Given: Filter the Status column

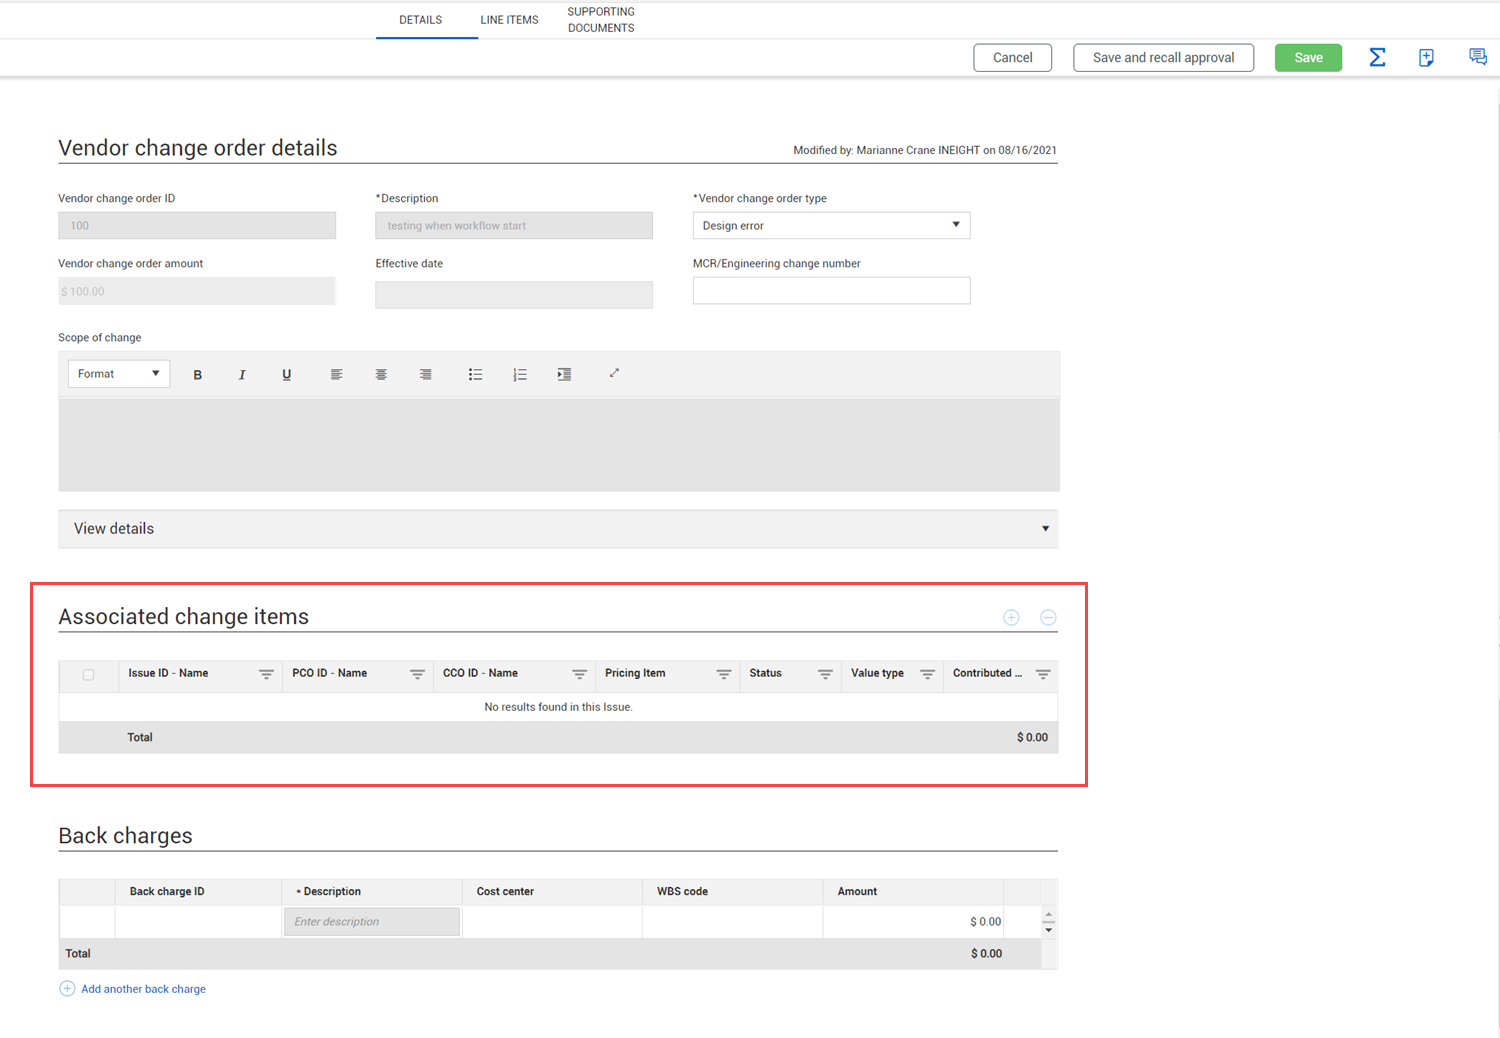Looking at the screenshot, I should [x=825, y=675].
